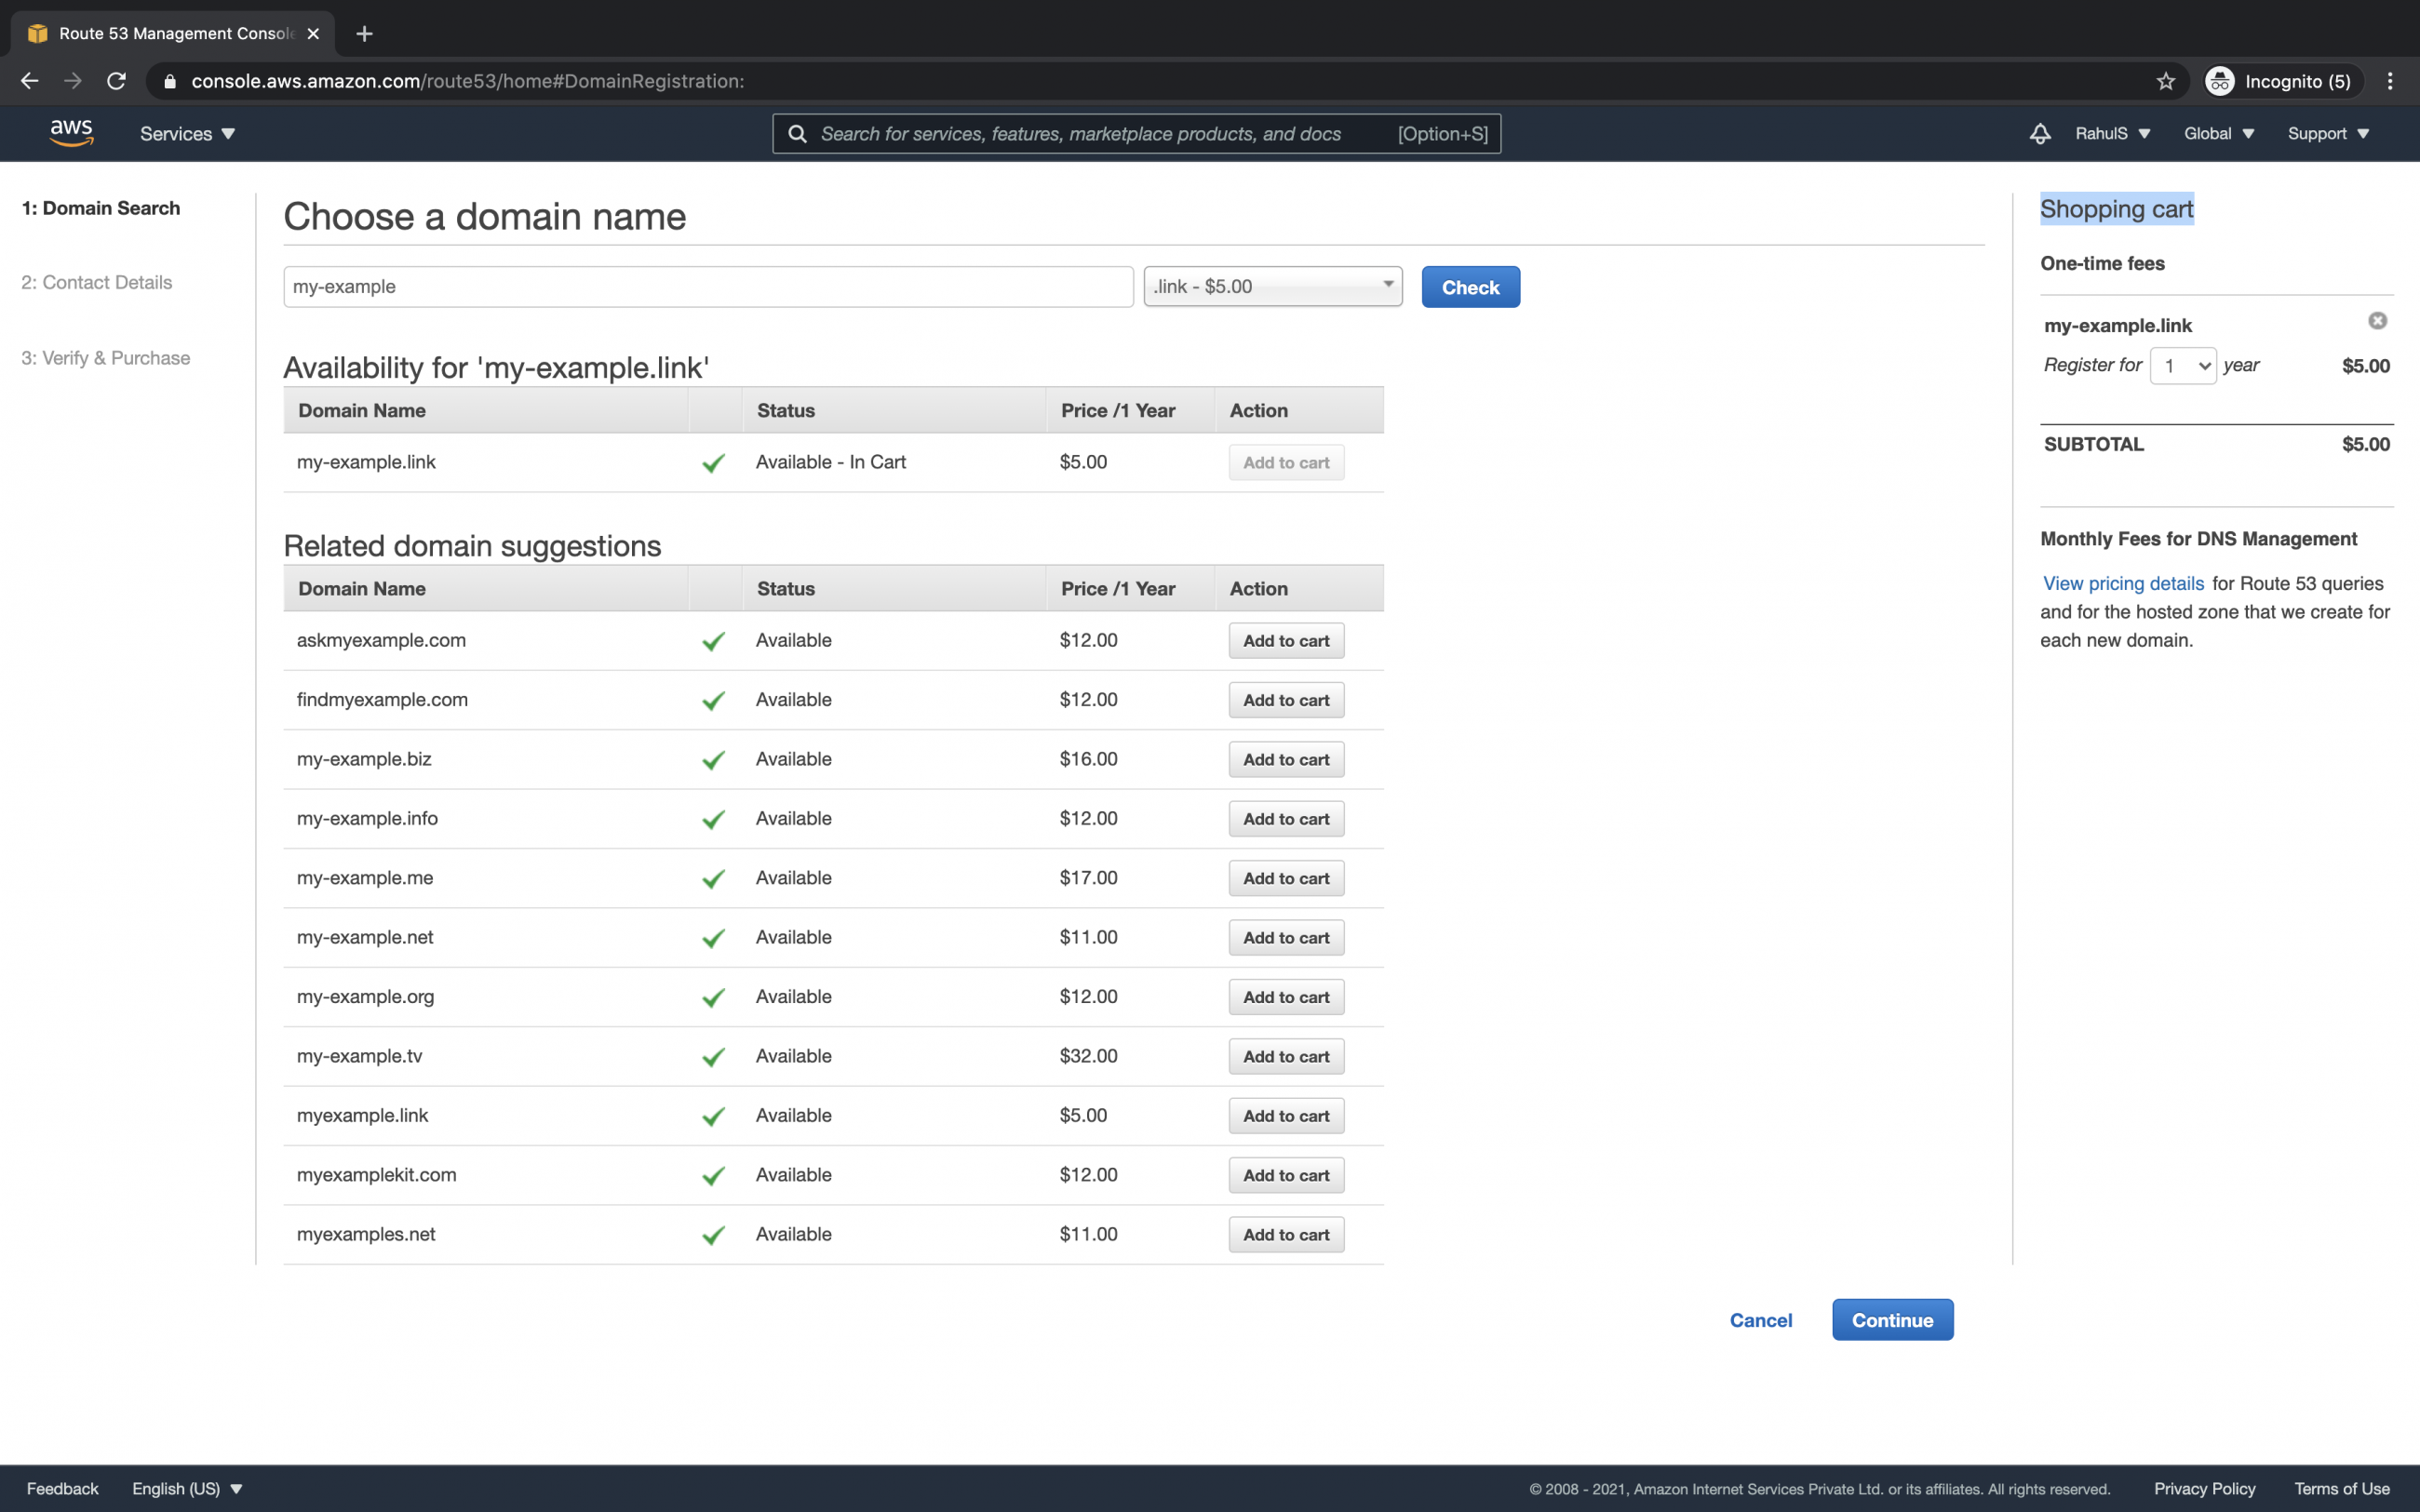This screenshot has width=2420, height=1512.
Task: Open the Services menu
Action: (186, 133)
